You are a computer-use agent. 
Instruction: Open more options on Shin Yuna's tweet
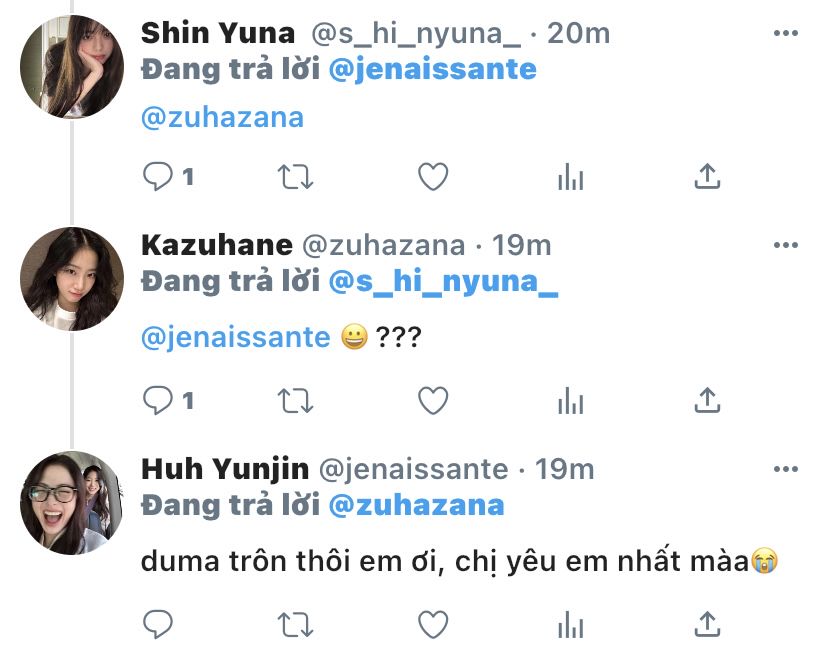coord(787,34)
